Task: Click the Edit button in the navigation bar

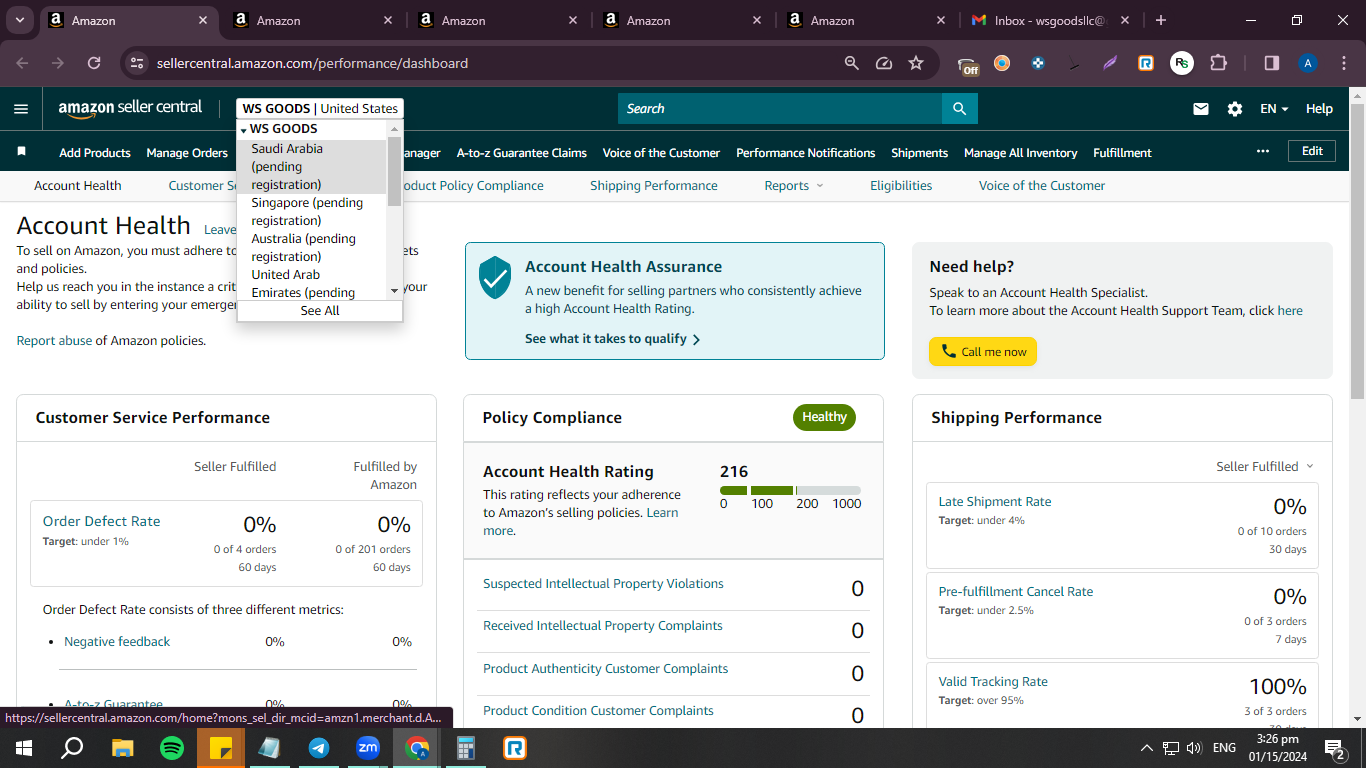Action: 1312,151
